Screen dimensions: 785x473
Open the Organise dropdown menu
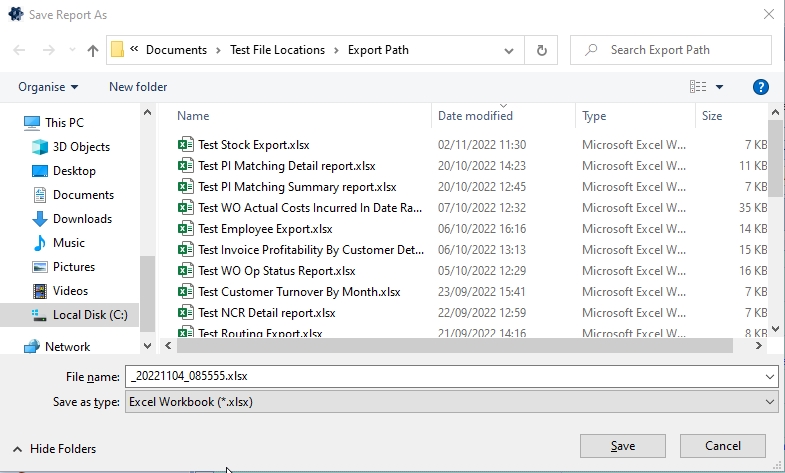48,87
